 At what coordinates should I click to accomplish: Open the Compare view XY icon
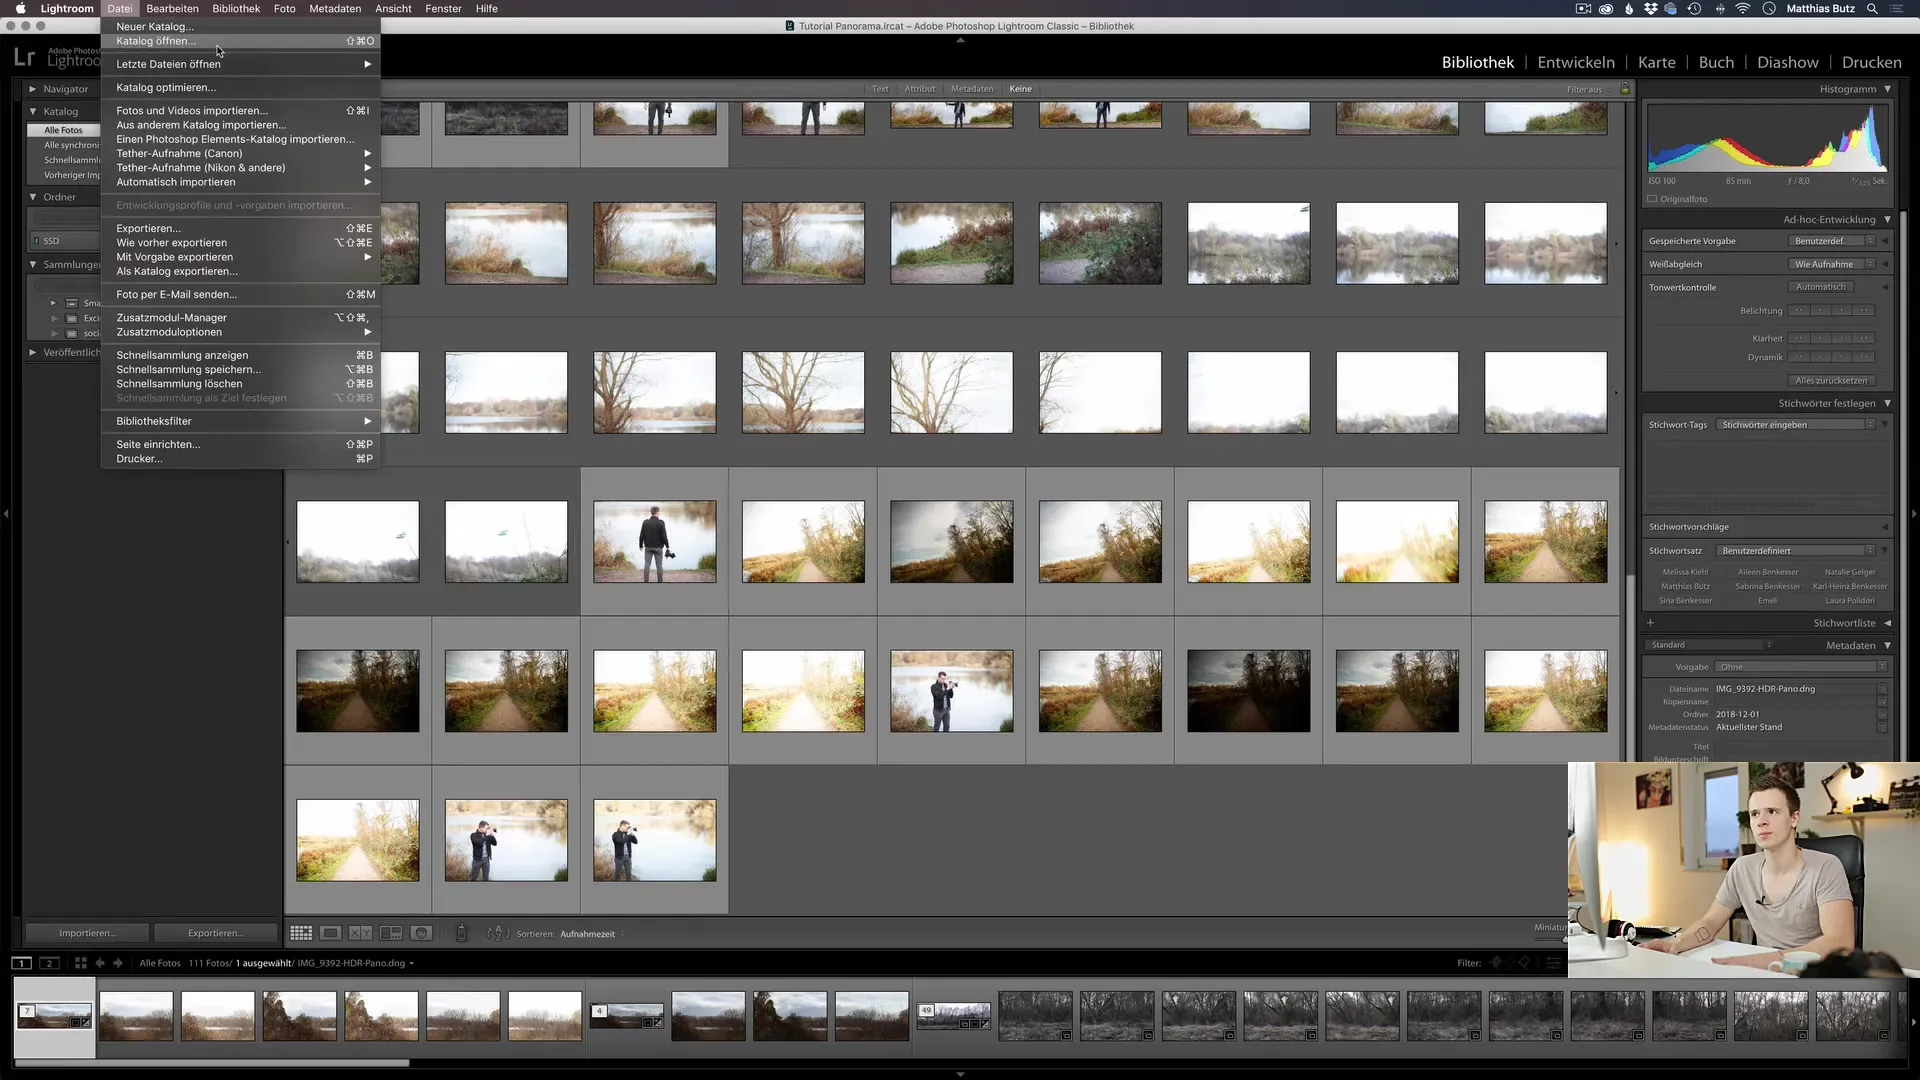click(x=361, y=933)
